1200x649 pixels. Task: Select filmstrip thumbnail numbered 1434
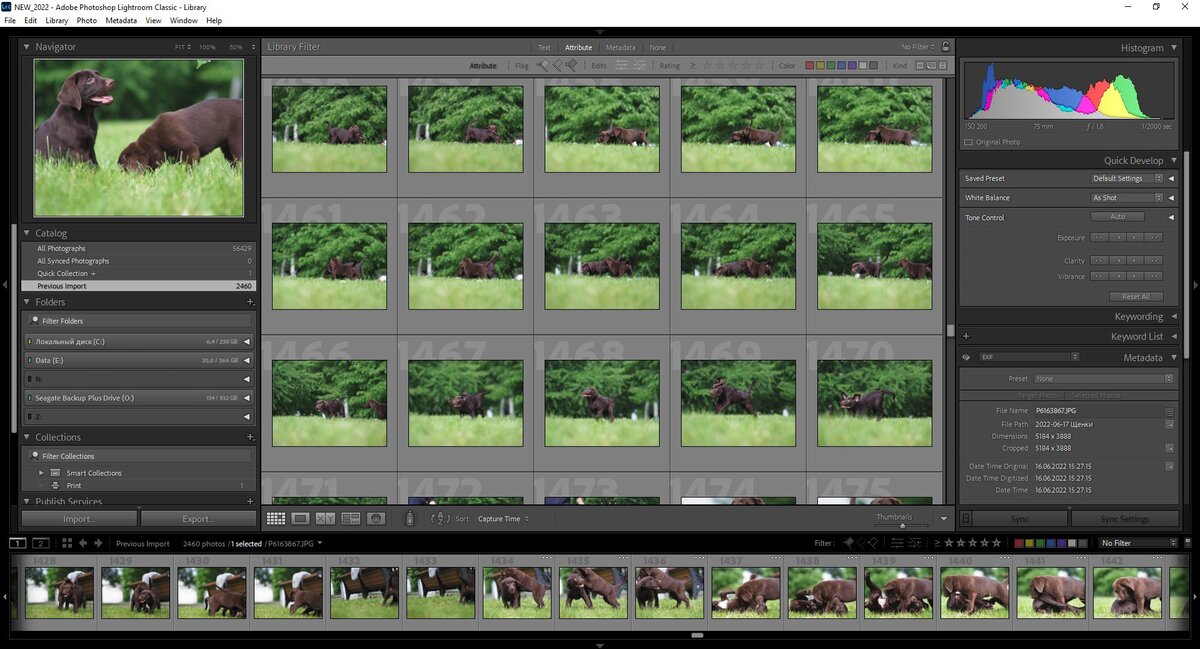click(516, 592)
